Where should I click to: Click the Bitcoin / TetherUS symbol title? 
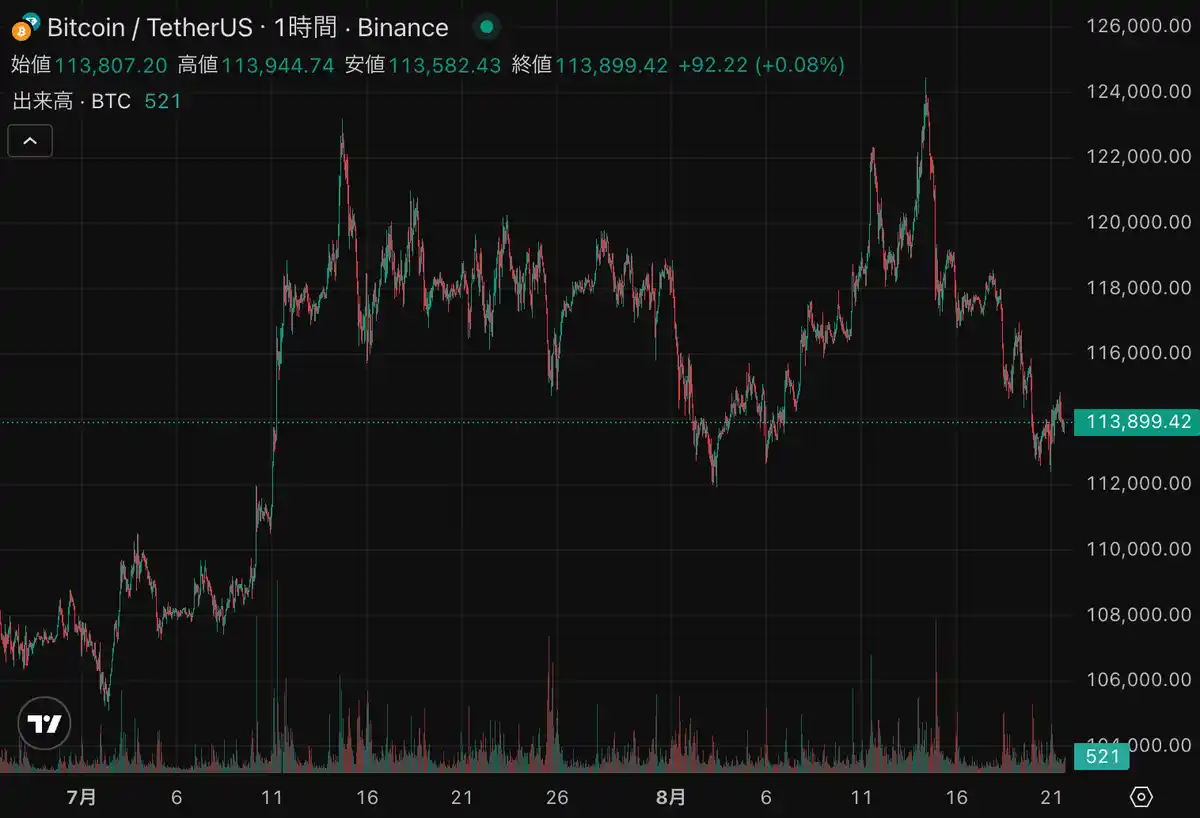tap(150, 27)
